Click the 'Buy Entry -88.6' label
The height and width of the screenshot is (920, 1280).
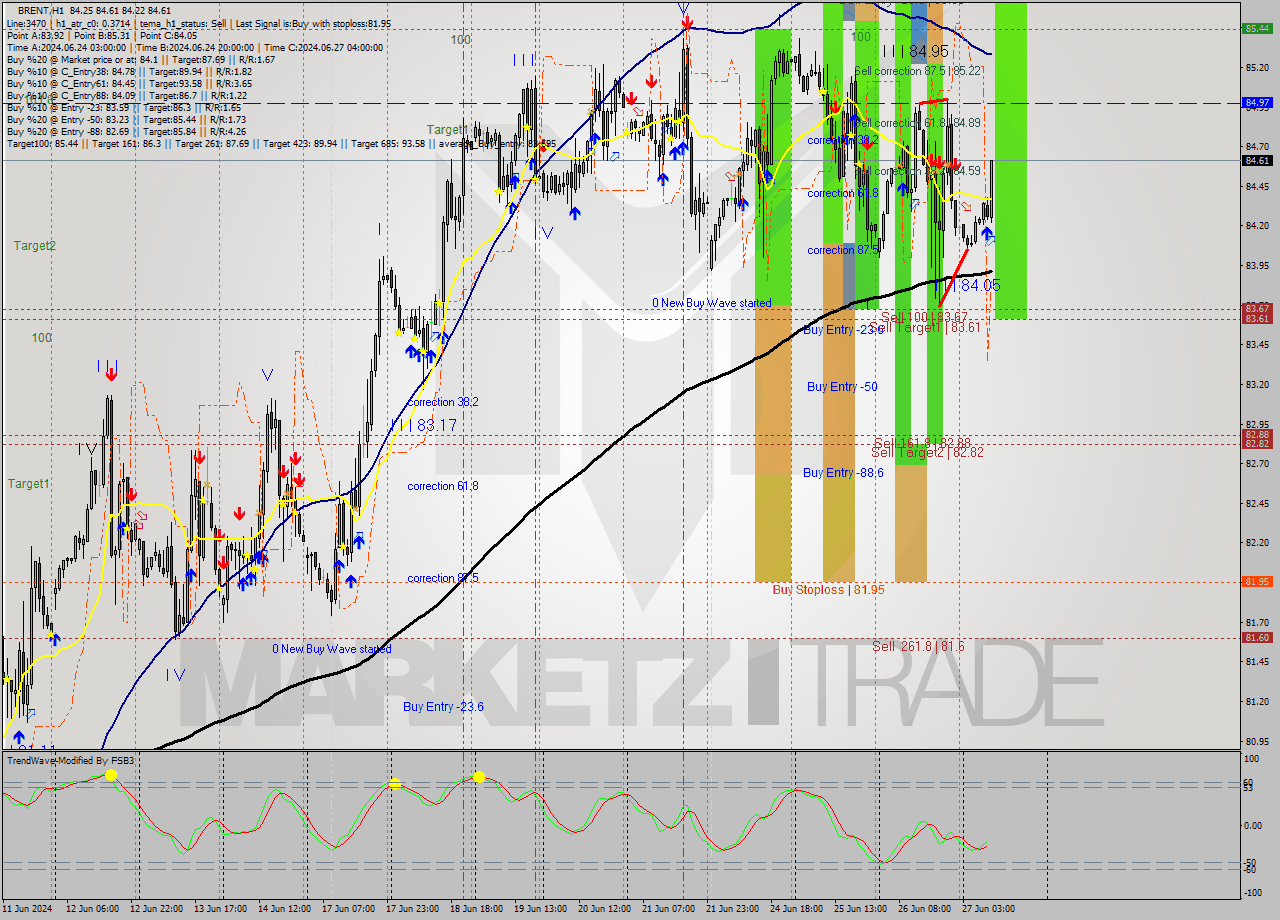pyautogui.click(x=843, y=473)
